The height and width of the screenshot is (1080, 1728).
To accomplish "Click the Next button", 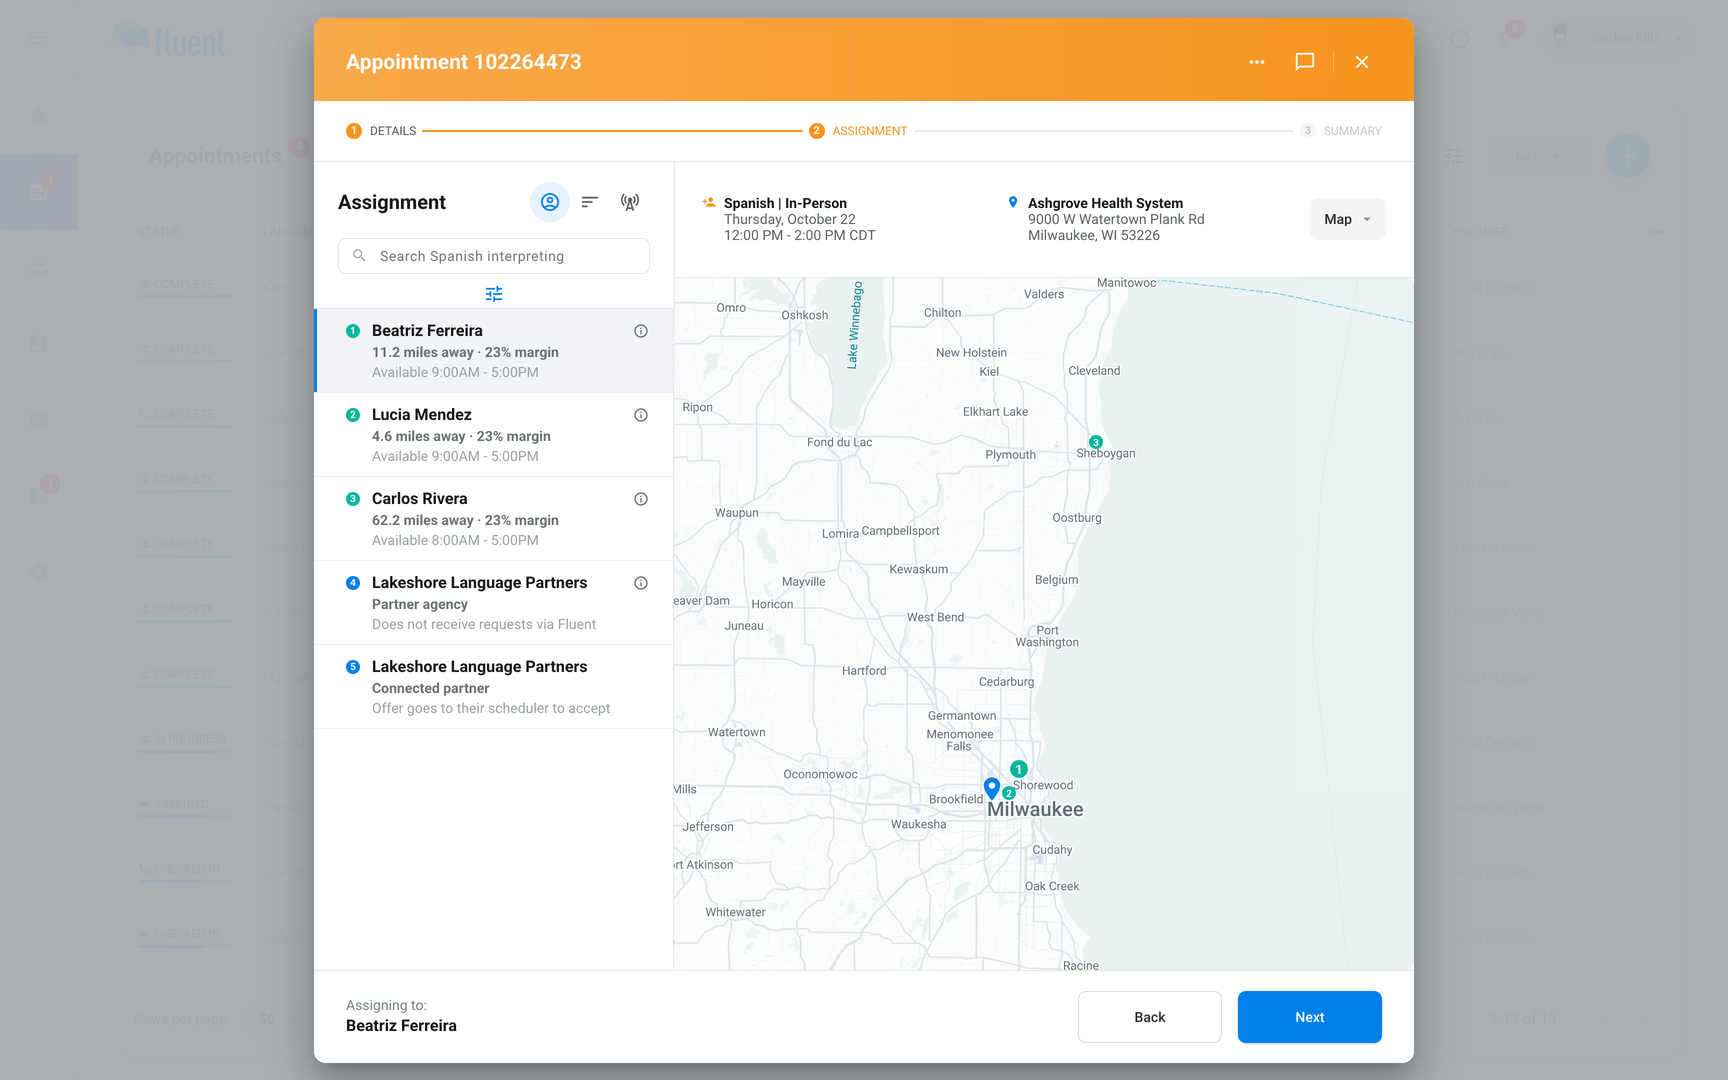I will tap(1310, 1017).
